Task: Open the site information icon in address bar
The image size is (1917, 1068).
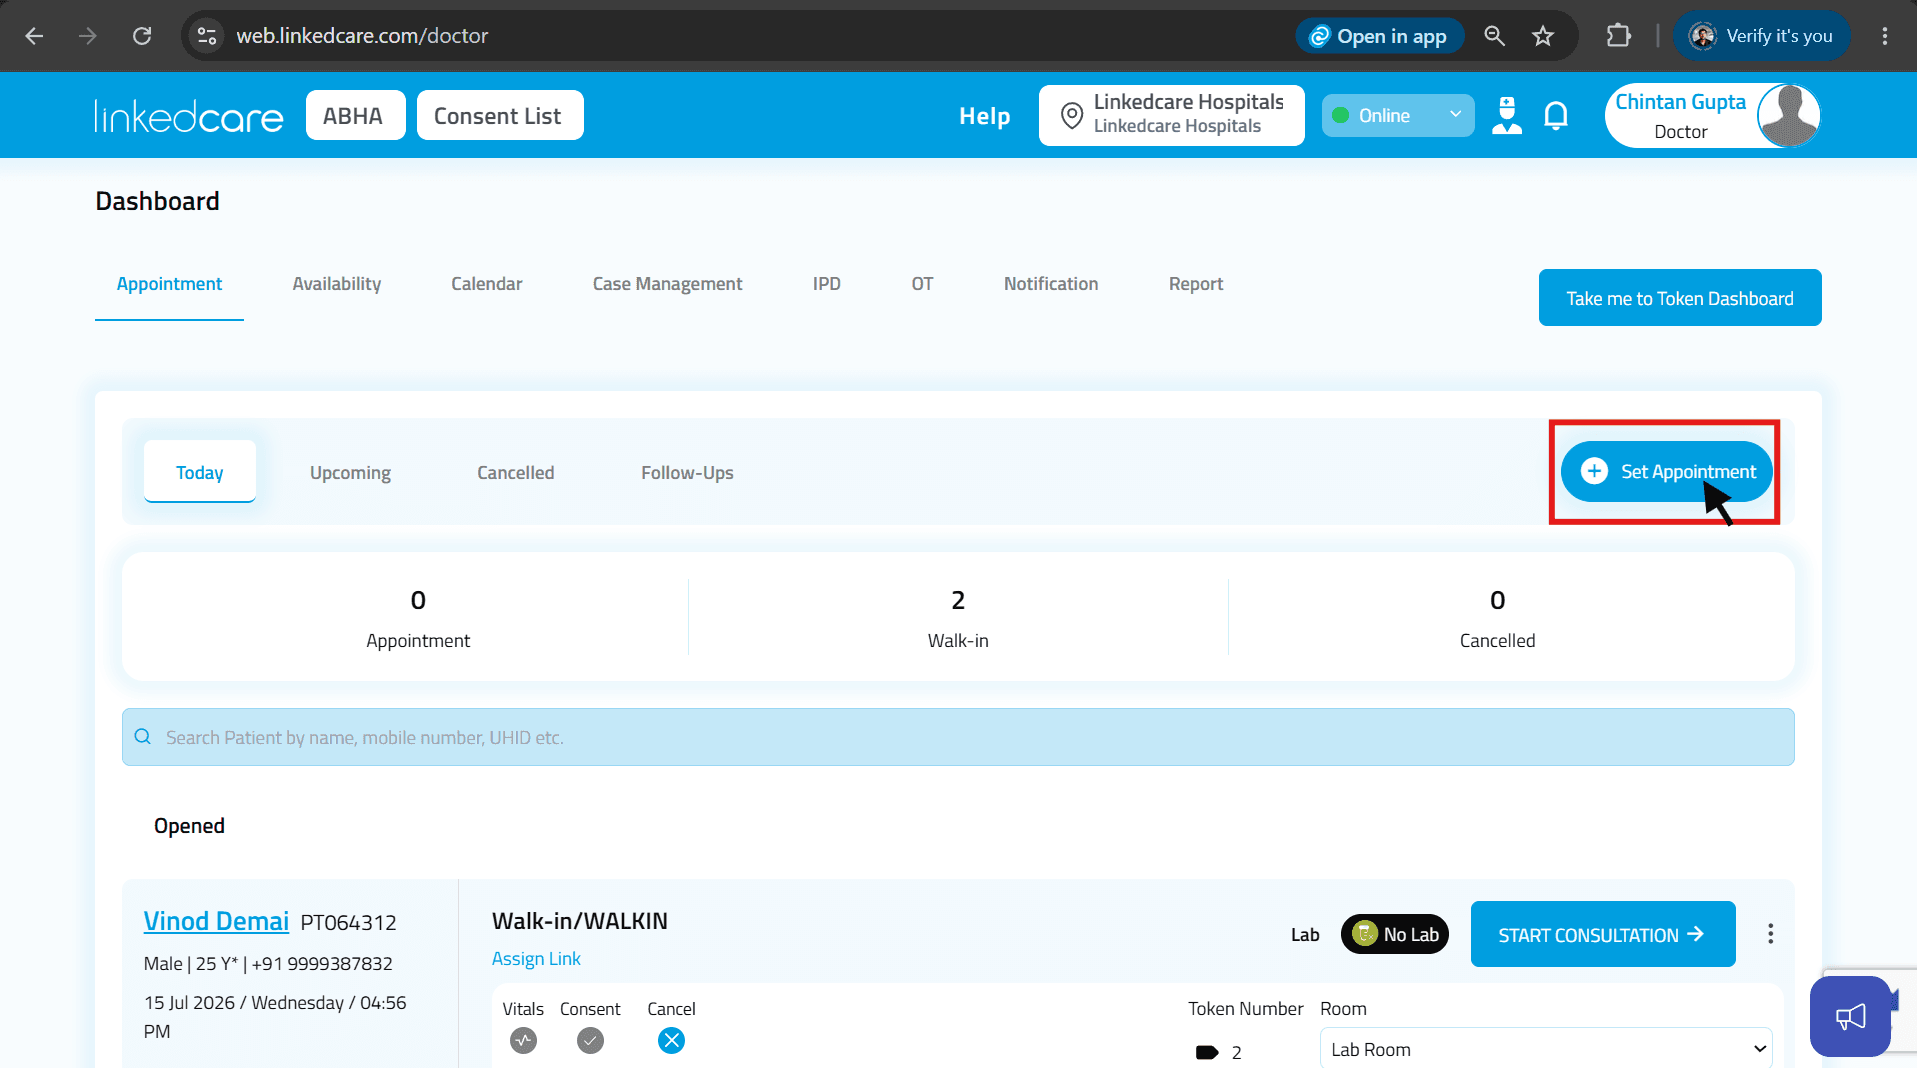Action: tap(207, 36)
